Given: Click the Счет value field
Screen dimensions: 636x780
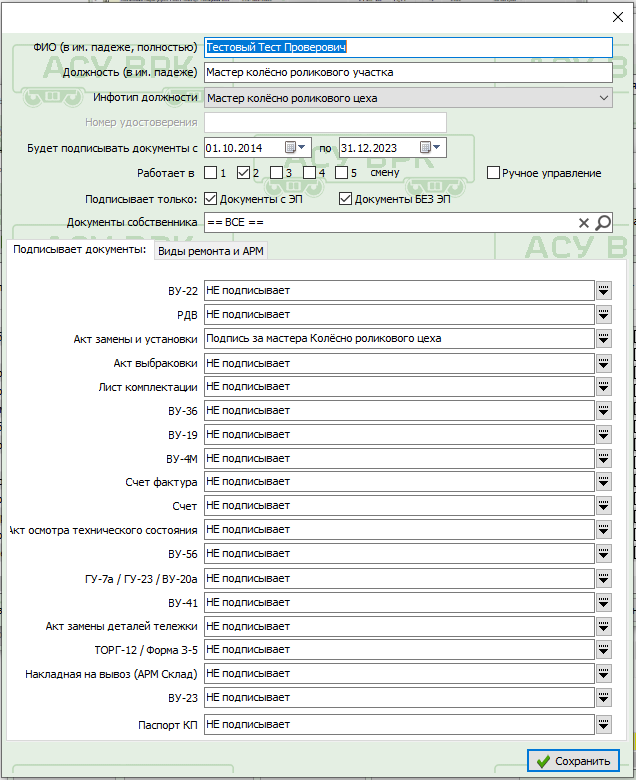Looking at the screenshot, I should [x=399, y=505].
